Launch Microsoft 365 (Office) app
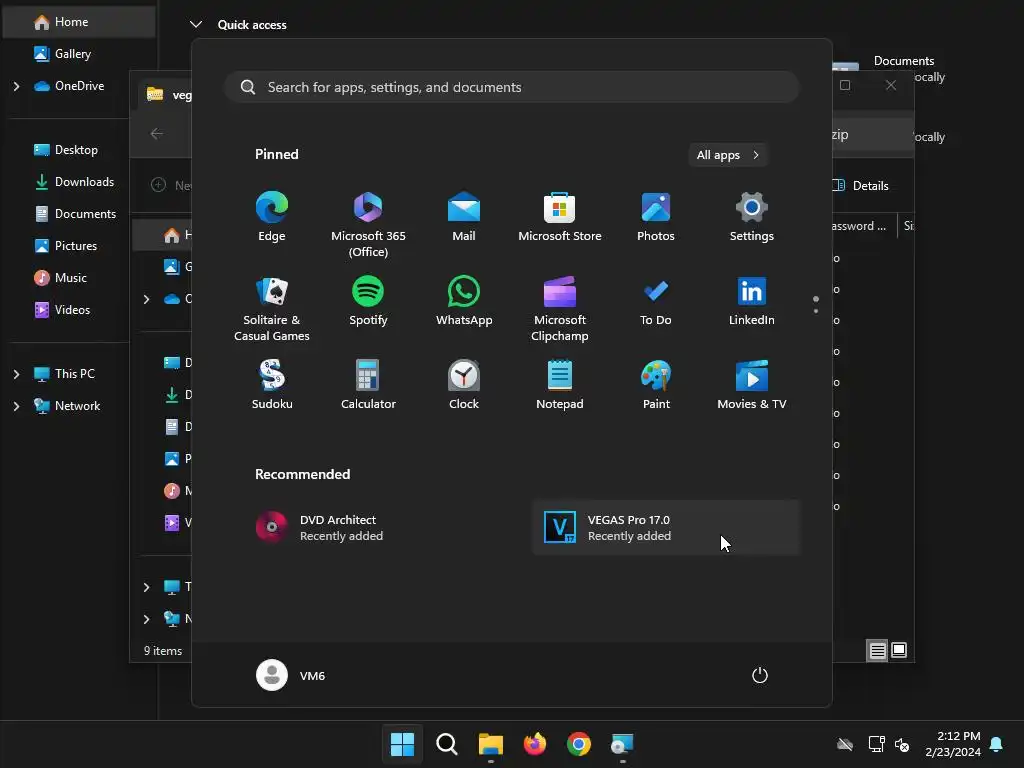The width and height of the screenshot is (1024, 768). pos(368,225)
